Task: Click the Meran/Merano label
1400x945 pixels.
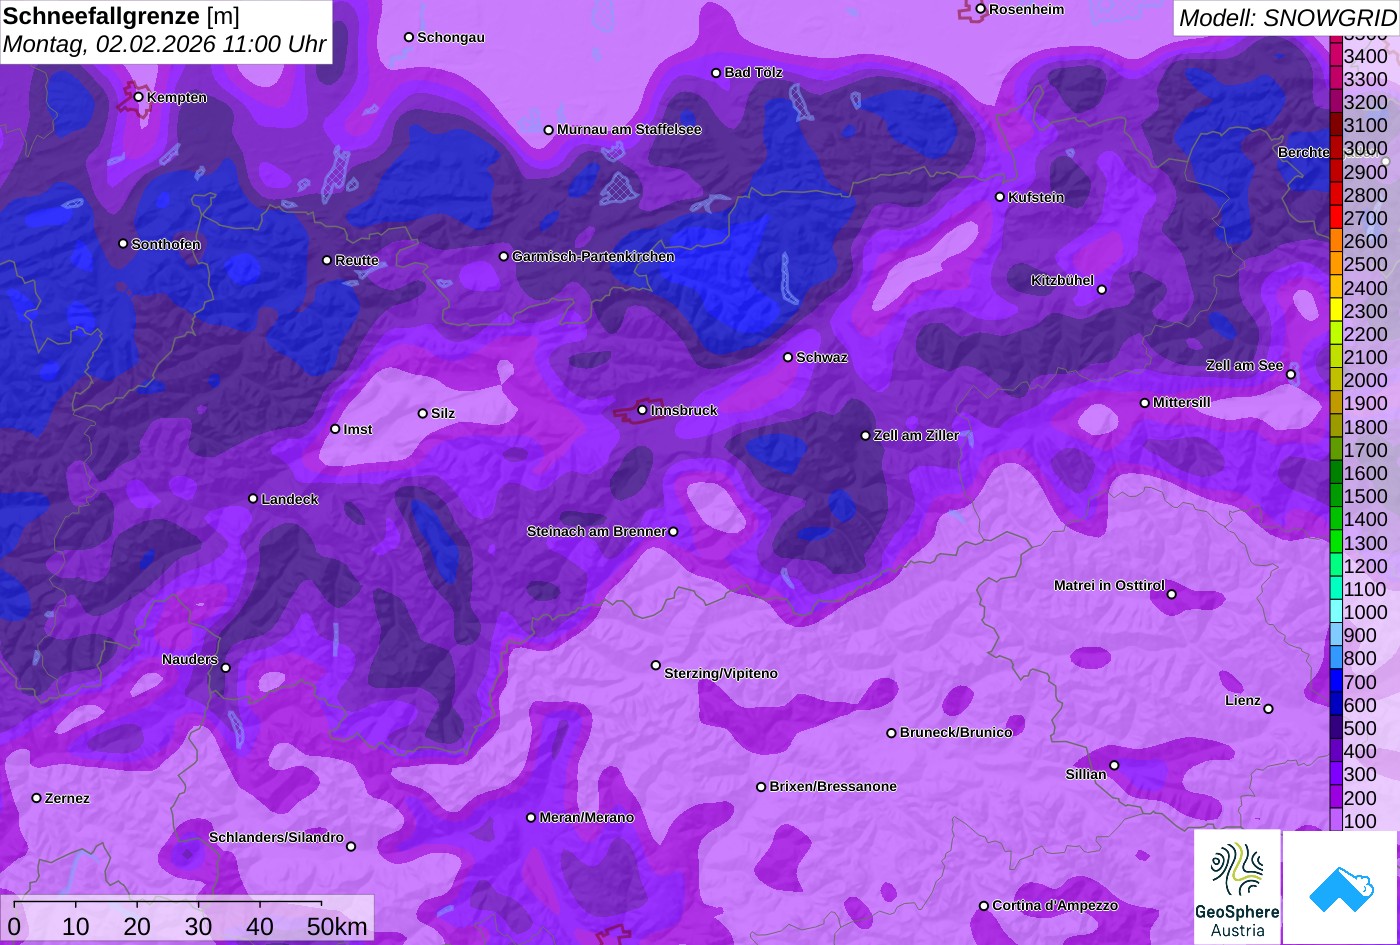Action: click(x=587, y=818)
